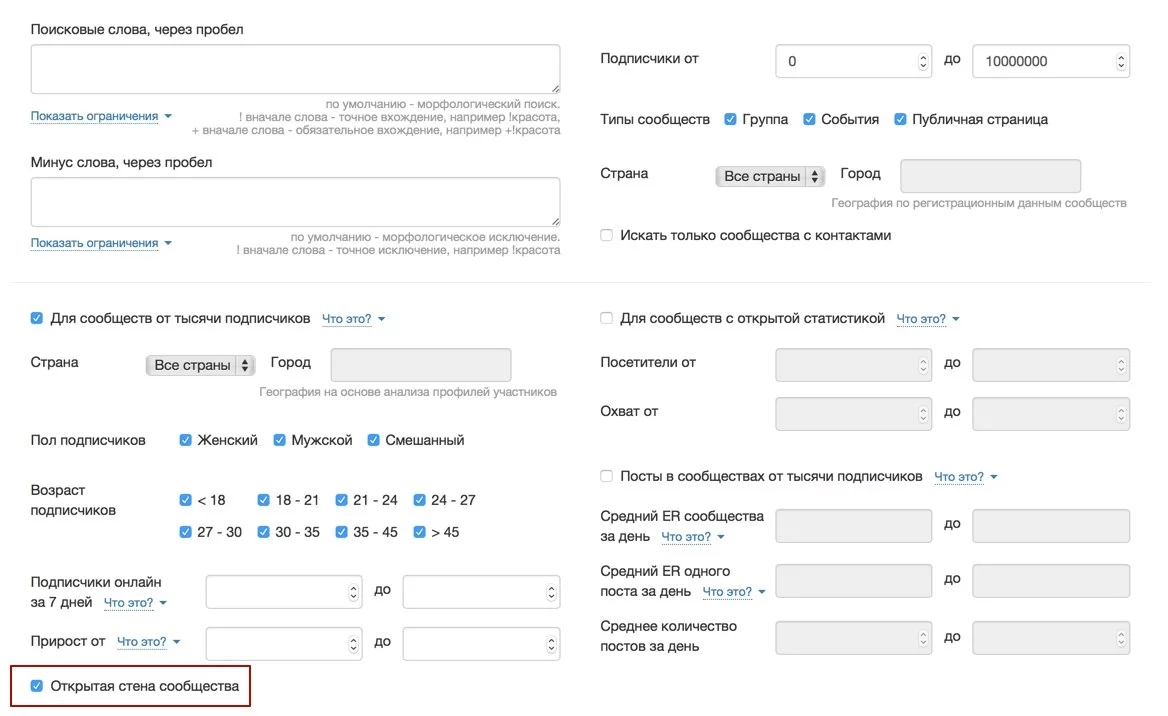
Task: Enable 'Искать только сообщества с контактами'
Action: click(x=606, y=235)
